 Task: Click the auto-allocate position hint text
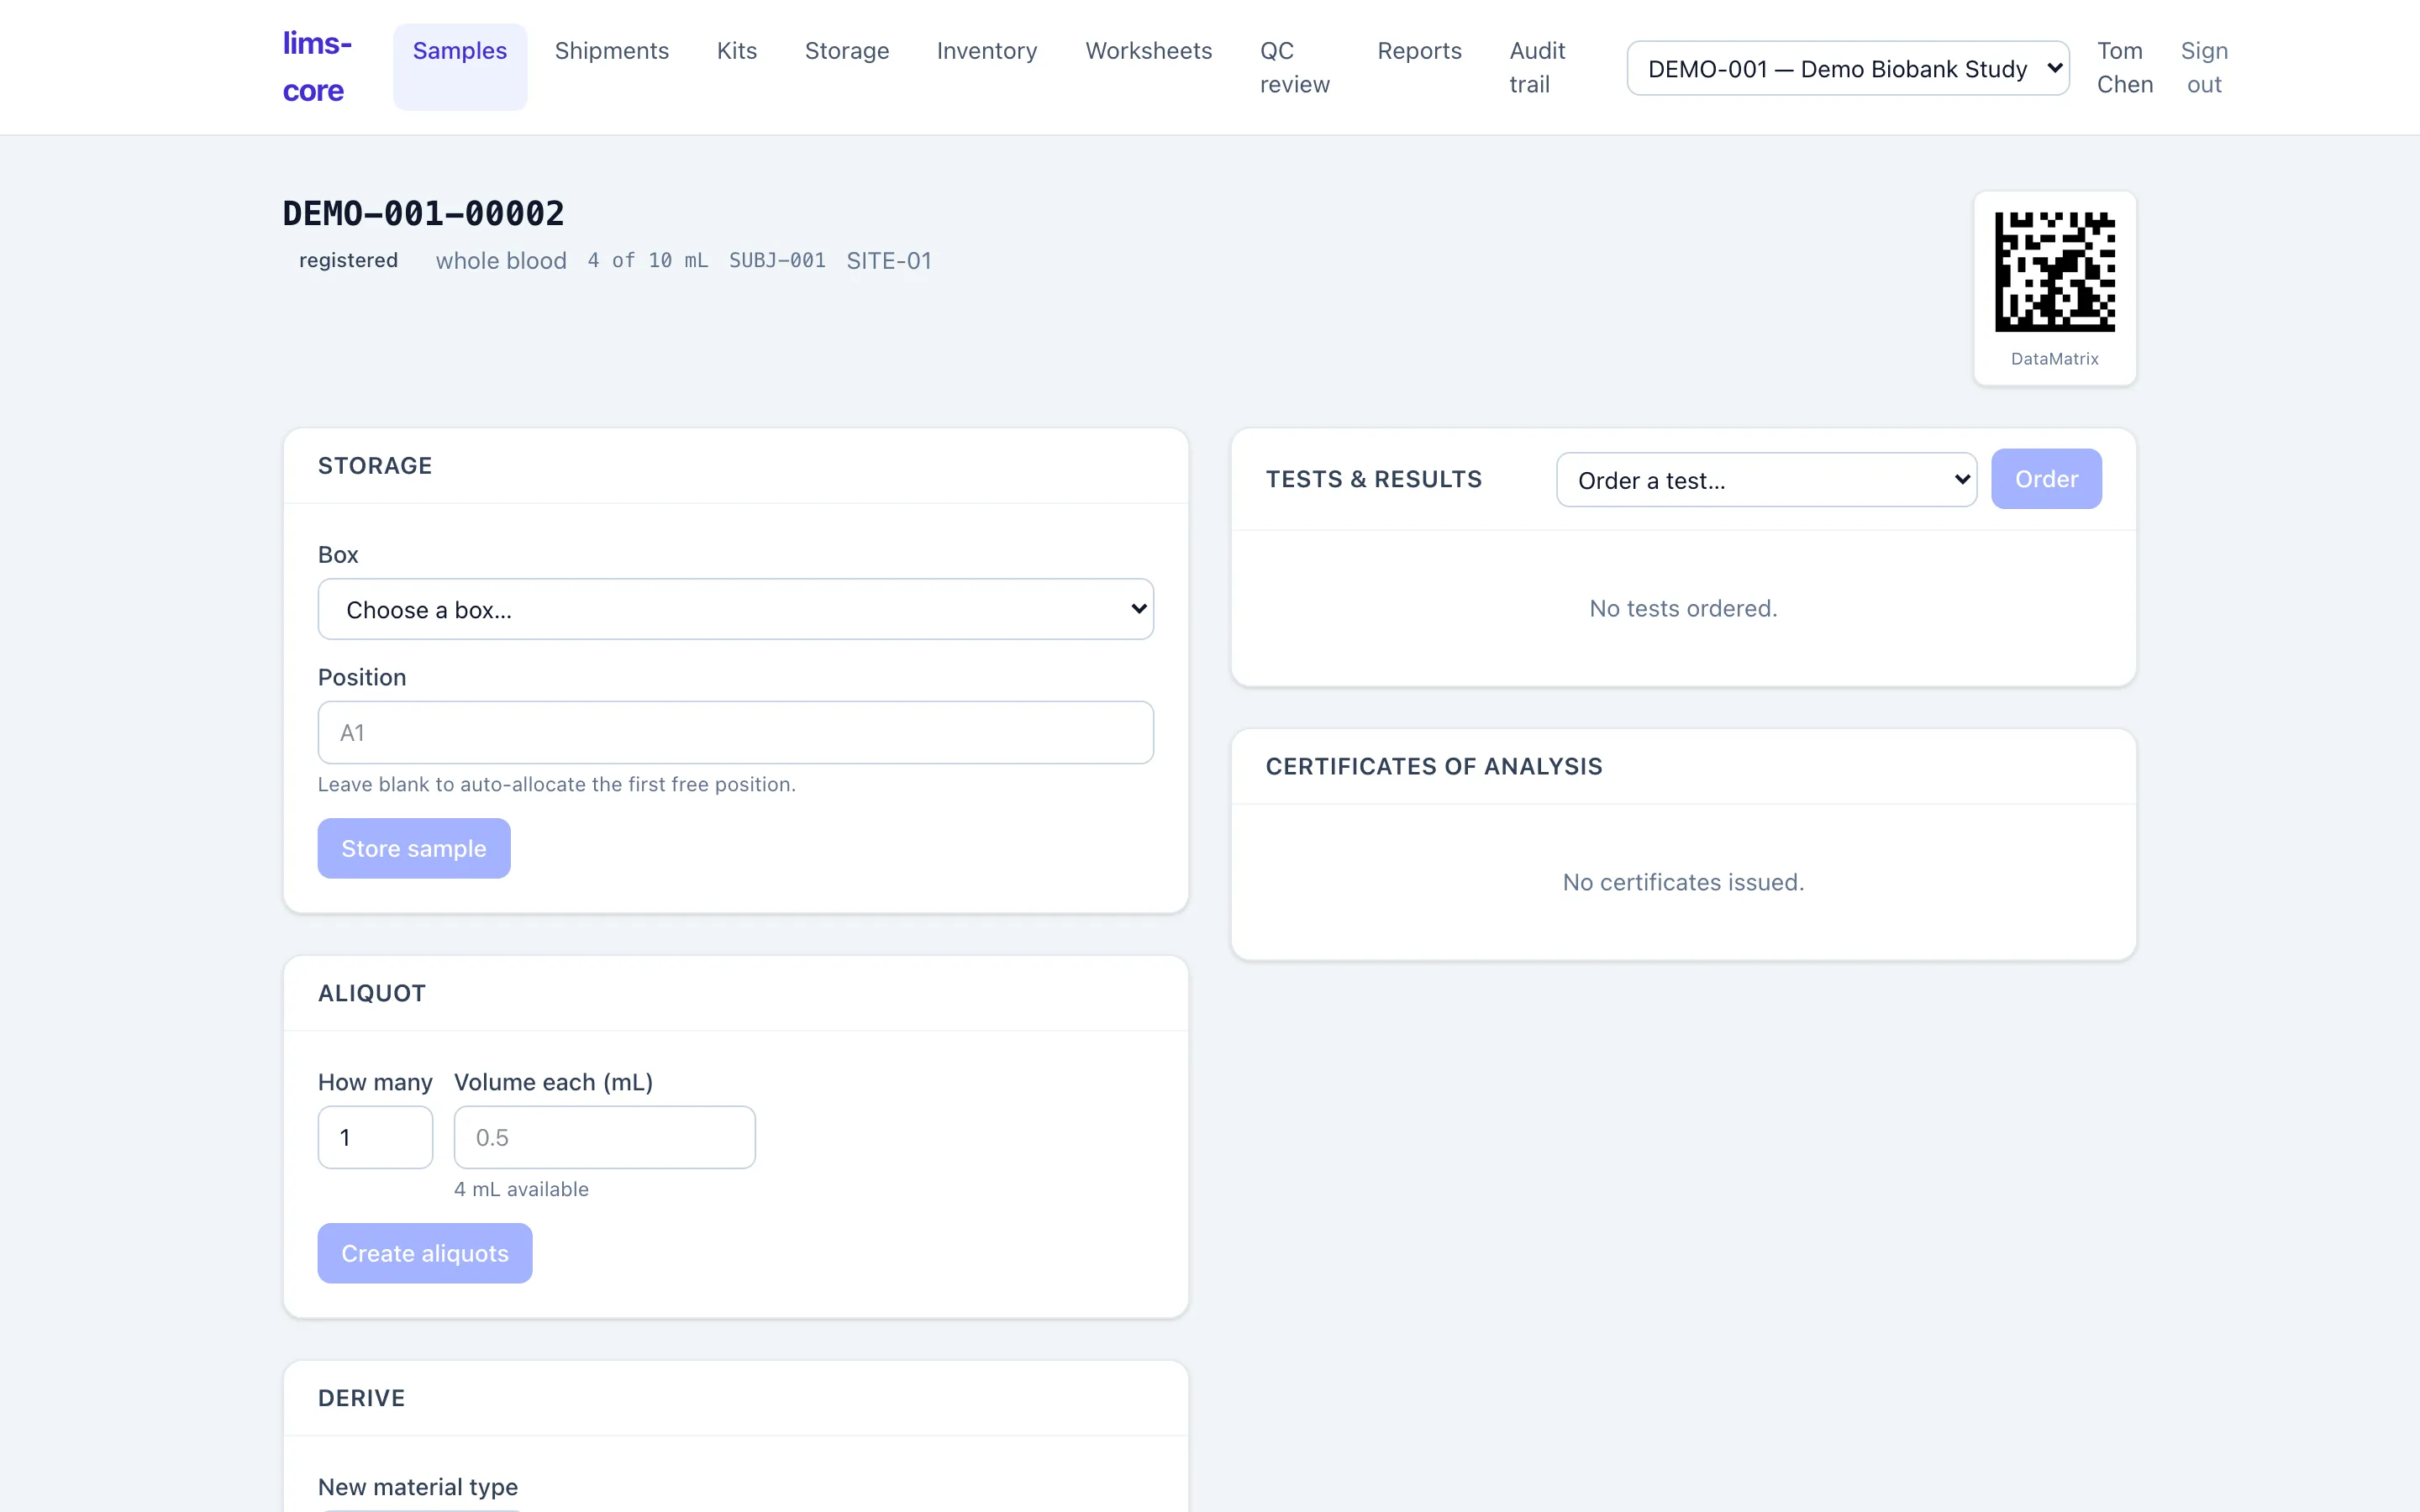point(557,784)
